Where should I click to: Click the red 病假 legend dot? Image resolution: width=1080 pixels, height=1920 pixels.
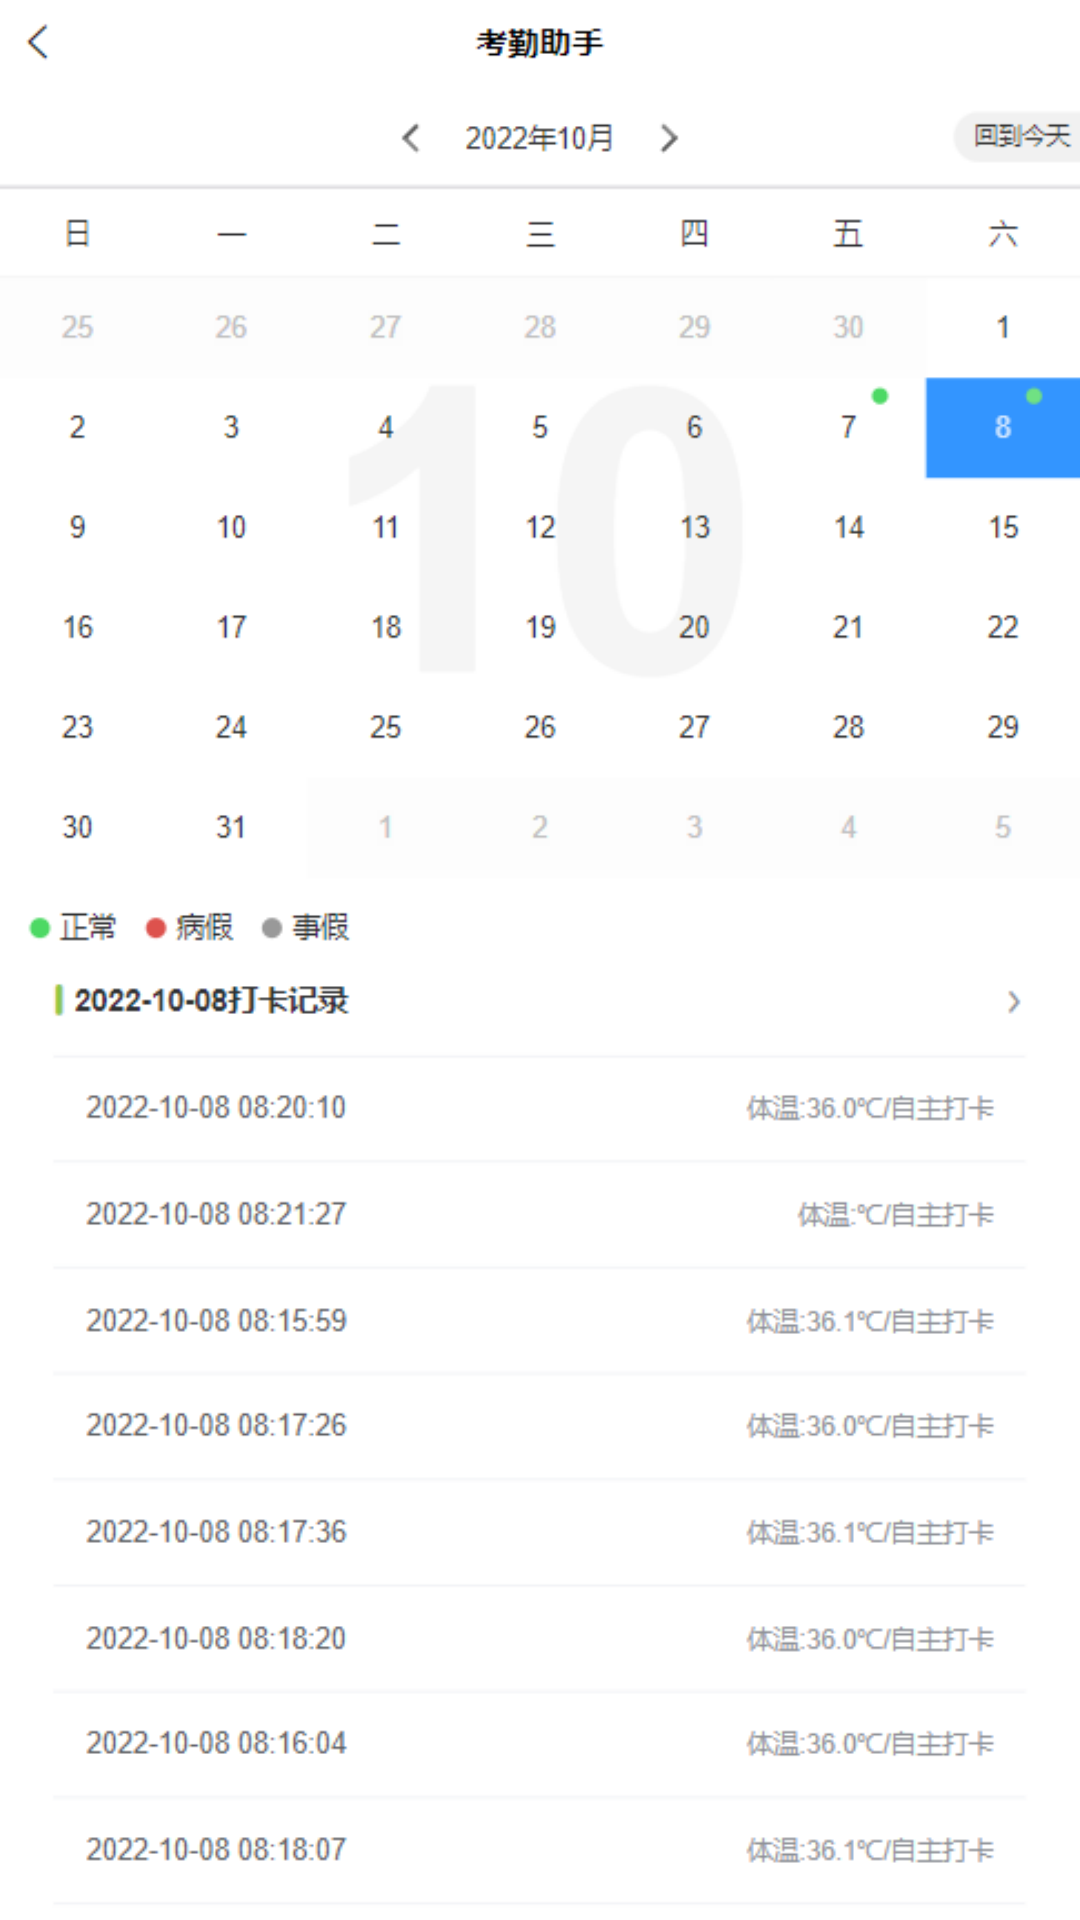tap(156, 928)
